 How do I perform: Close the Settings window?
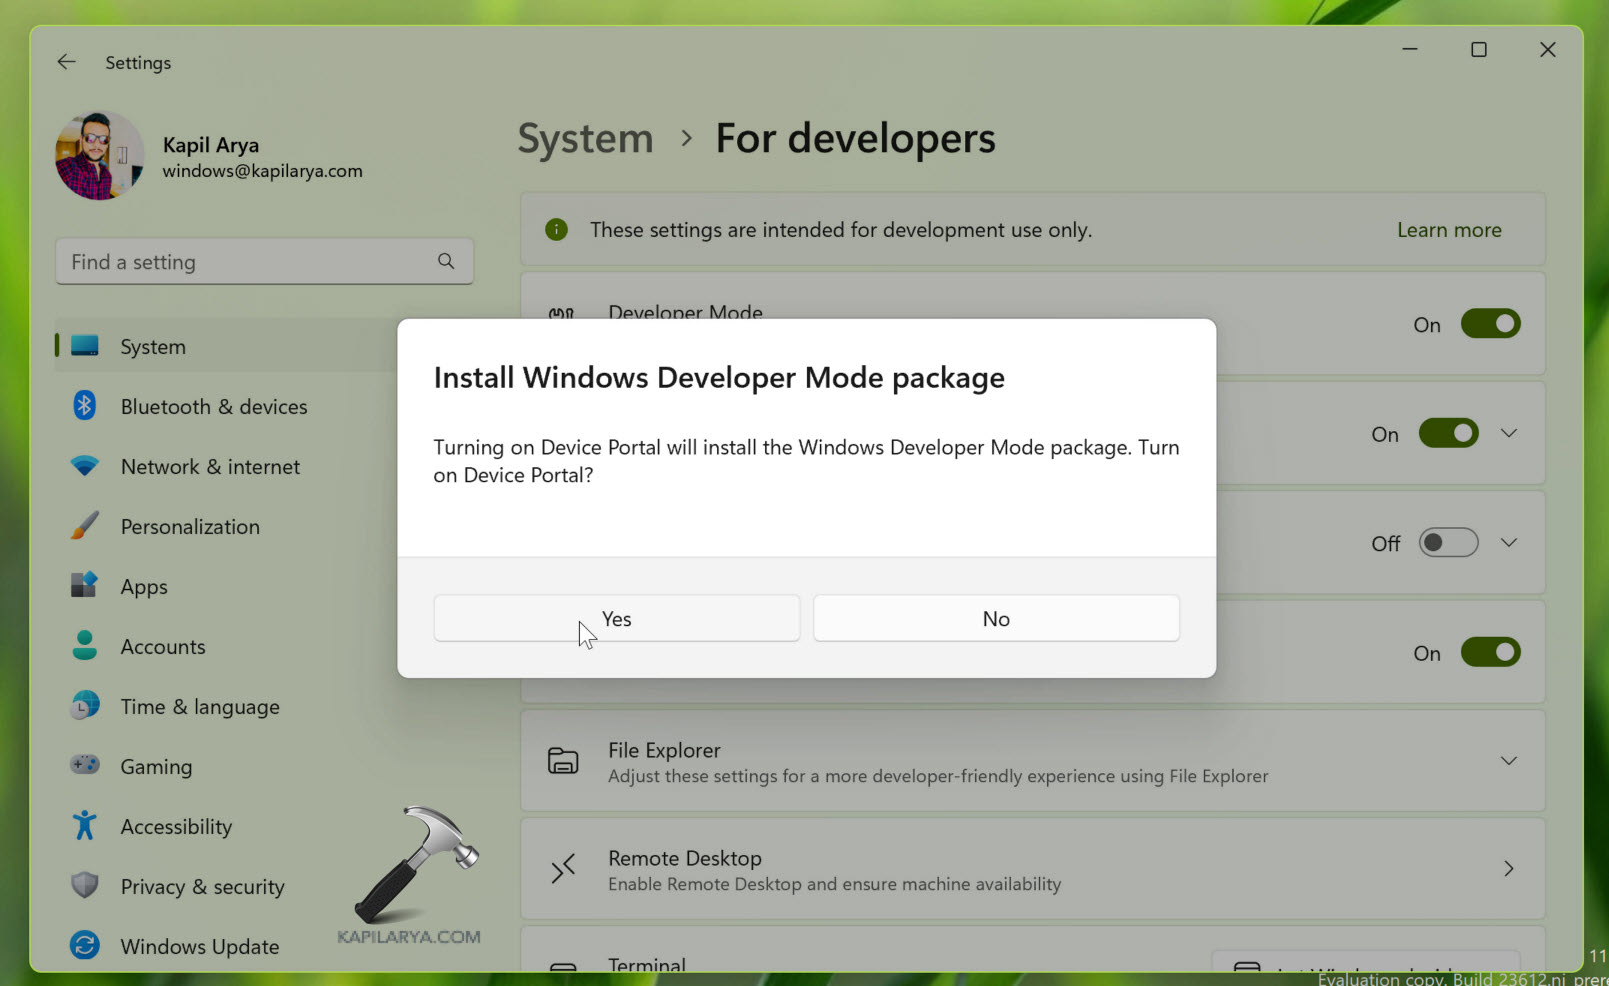click(1548, 49)
